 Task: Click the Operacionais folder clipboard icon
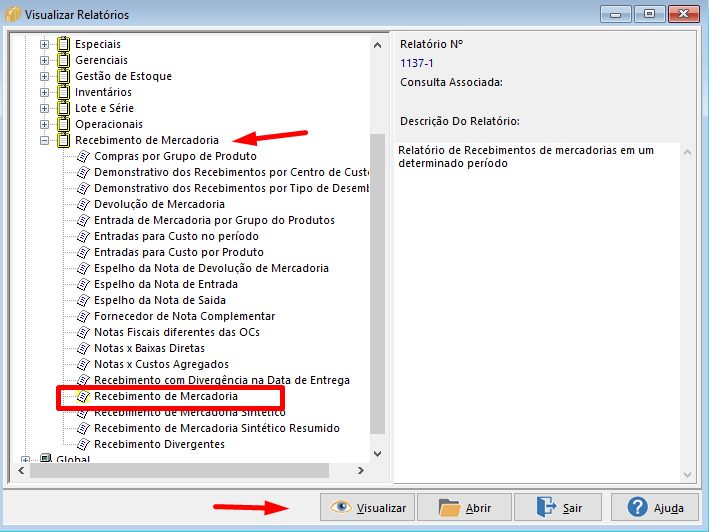point(63,124)
